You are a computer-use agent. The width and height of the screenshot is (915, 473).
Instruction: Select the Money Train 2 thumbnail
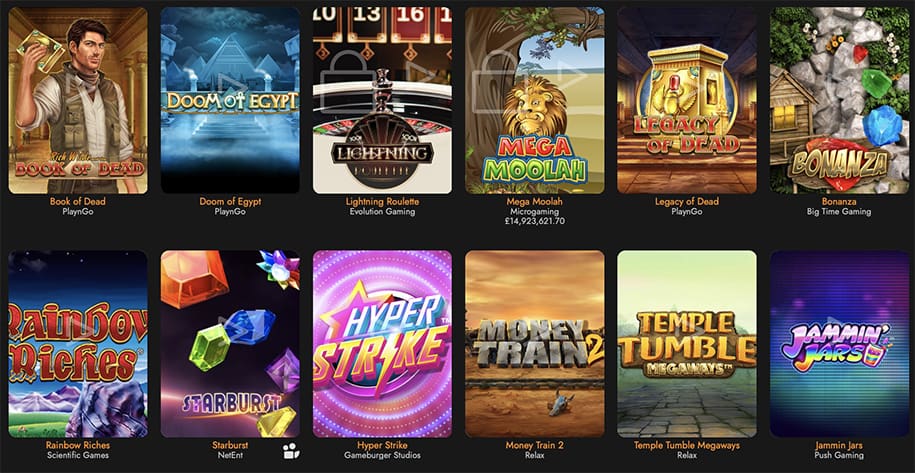tap(535, 344)
